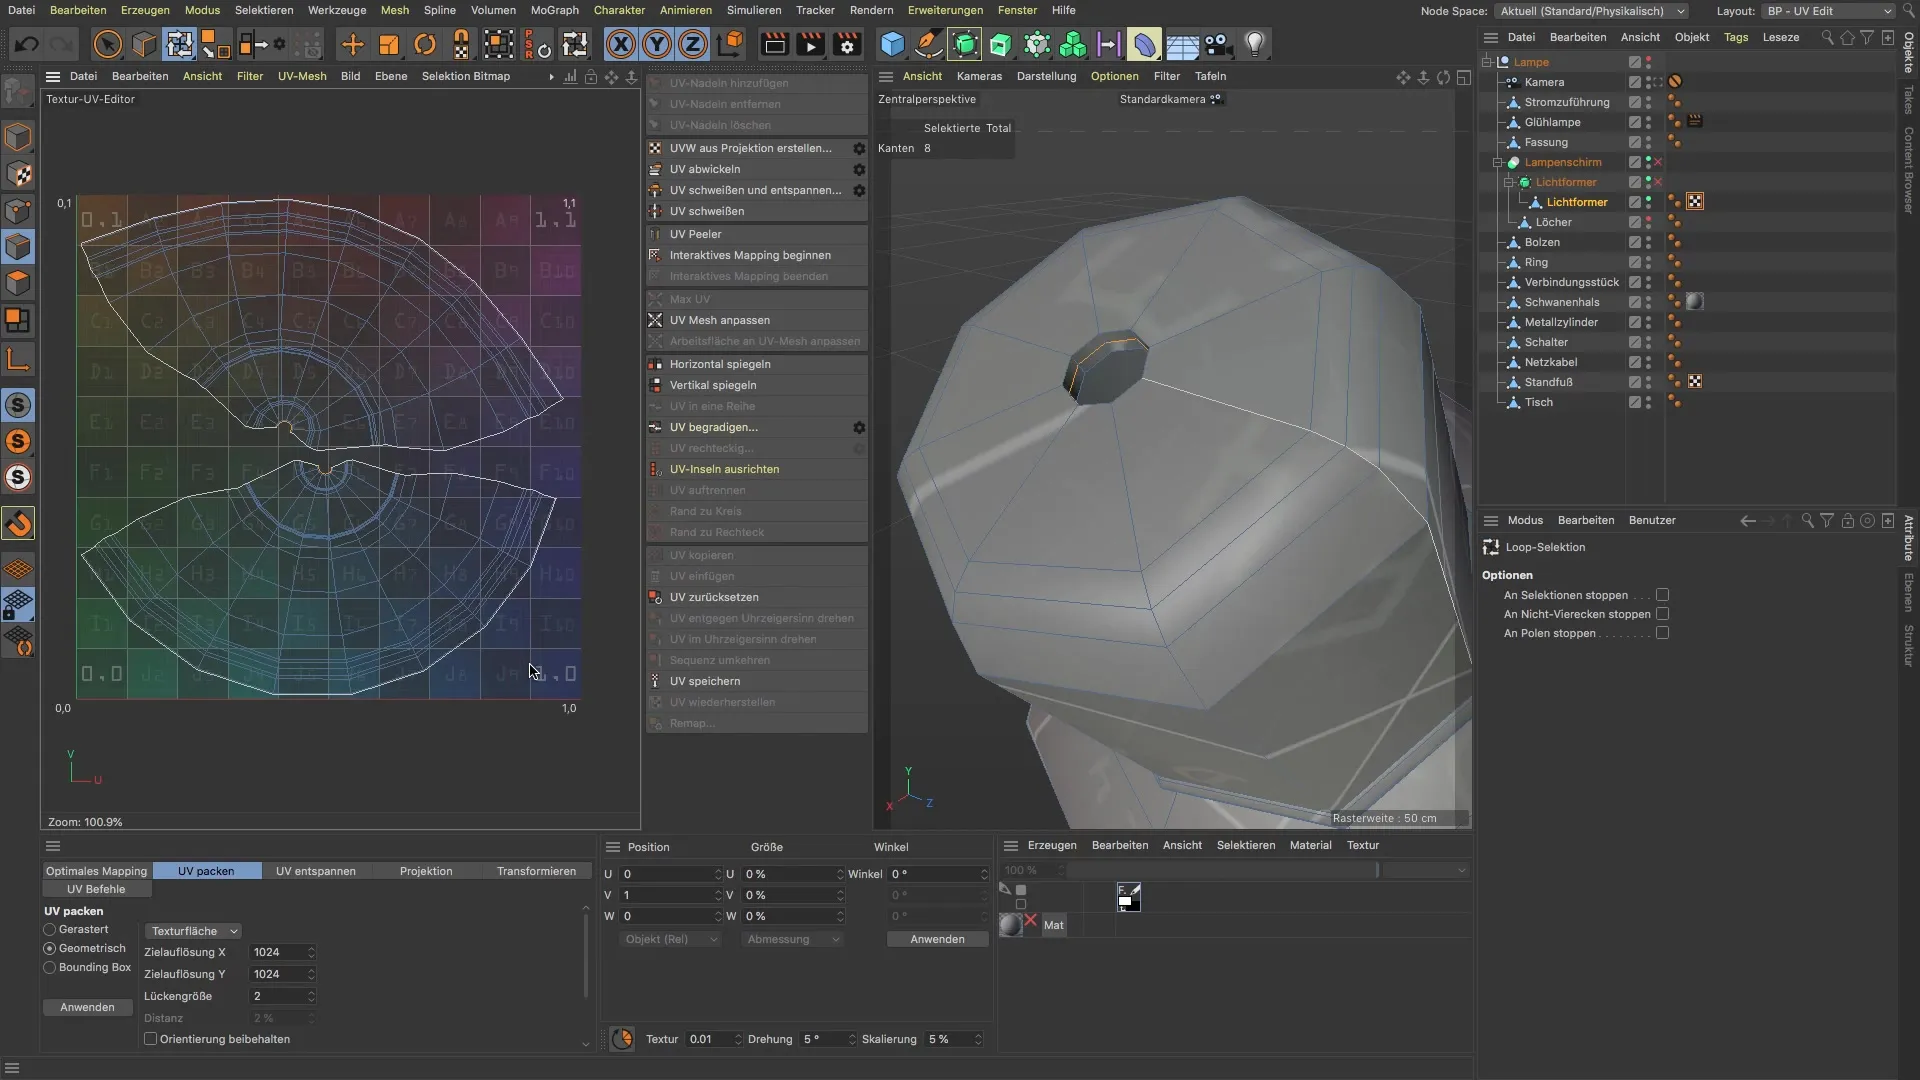Open the Objekt (Rel) dropdown

tap(669, 939)
